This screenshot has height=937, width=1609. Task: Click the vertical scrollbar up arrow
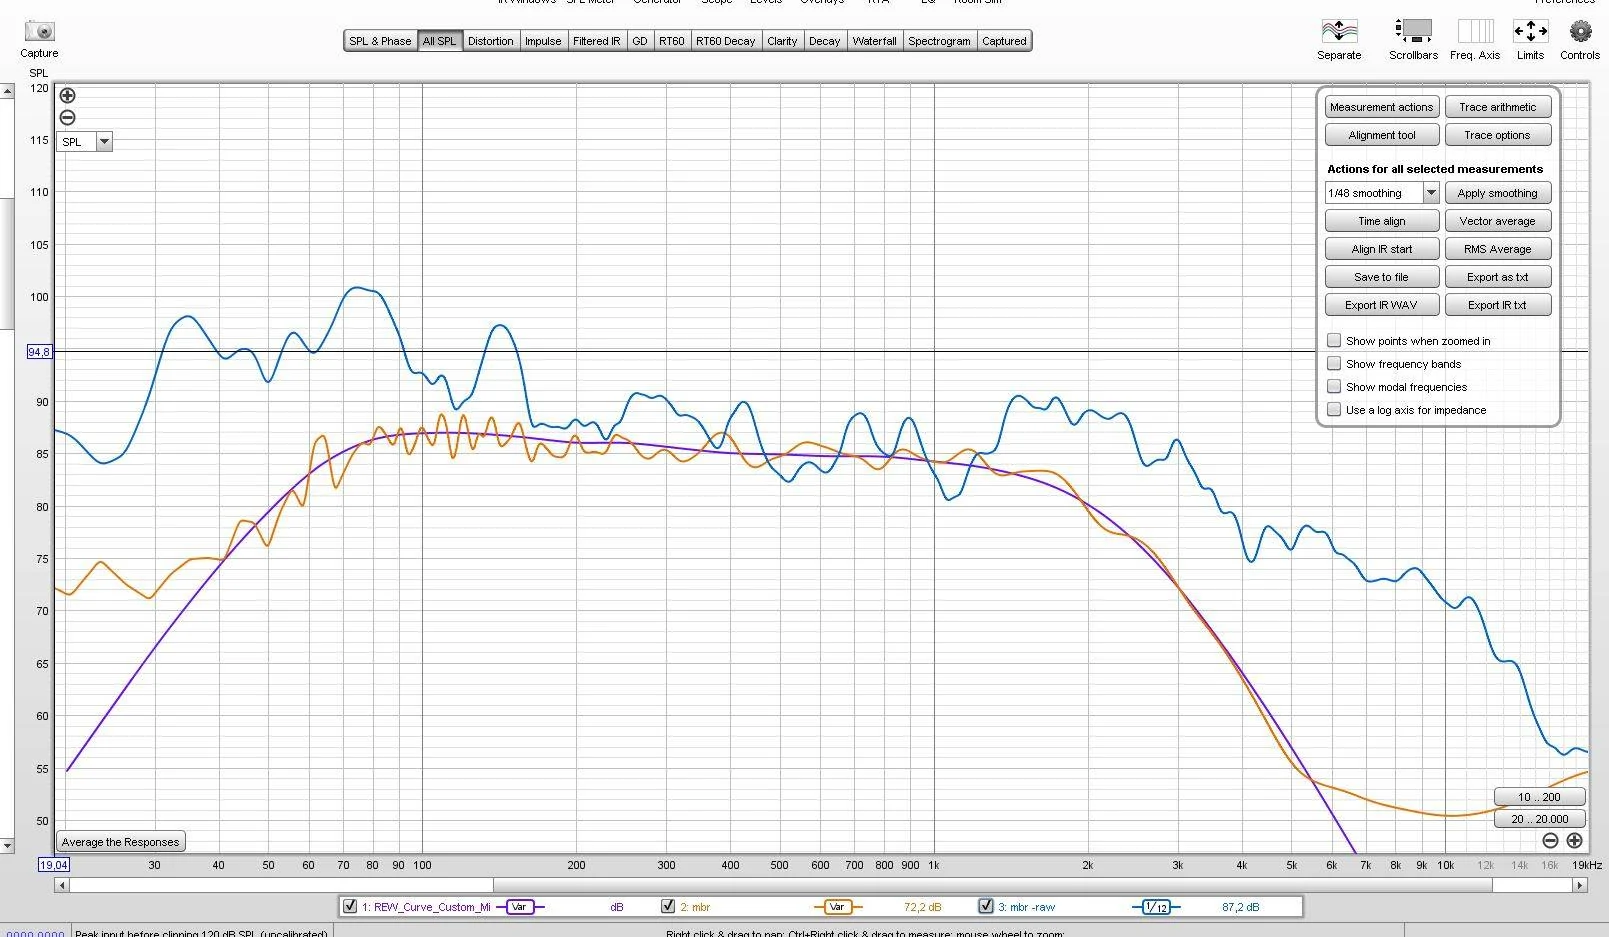point(7,91)
